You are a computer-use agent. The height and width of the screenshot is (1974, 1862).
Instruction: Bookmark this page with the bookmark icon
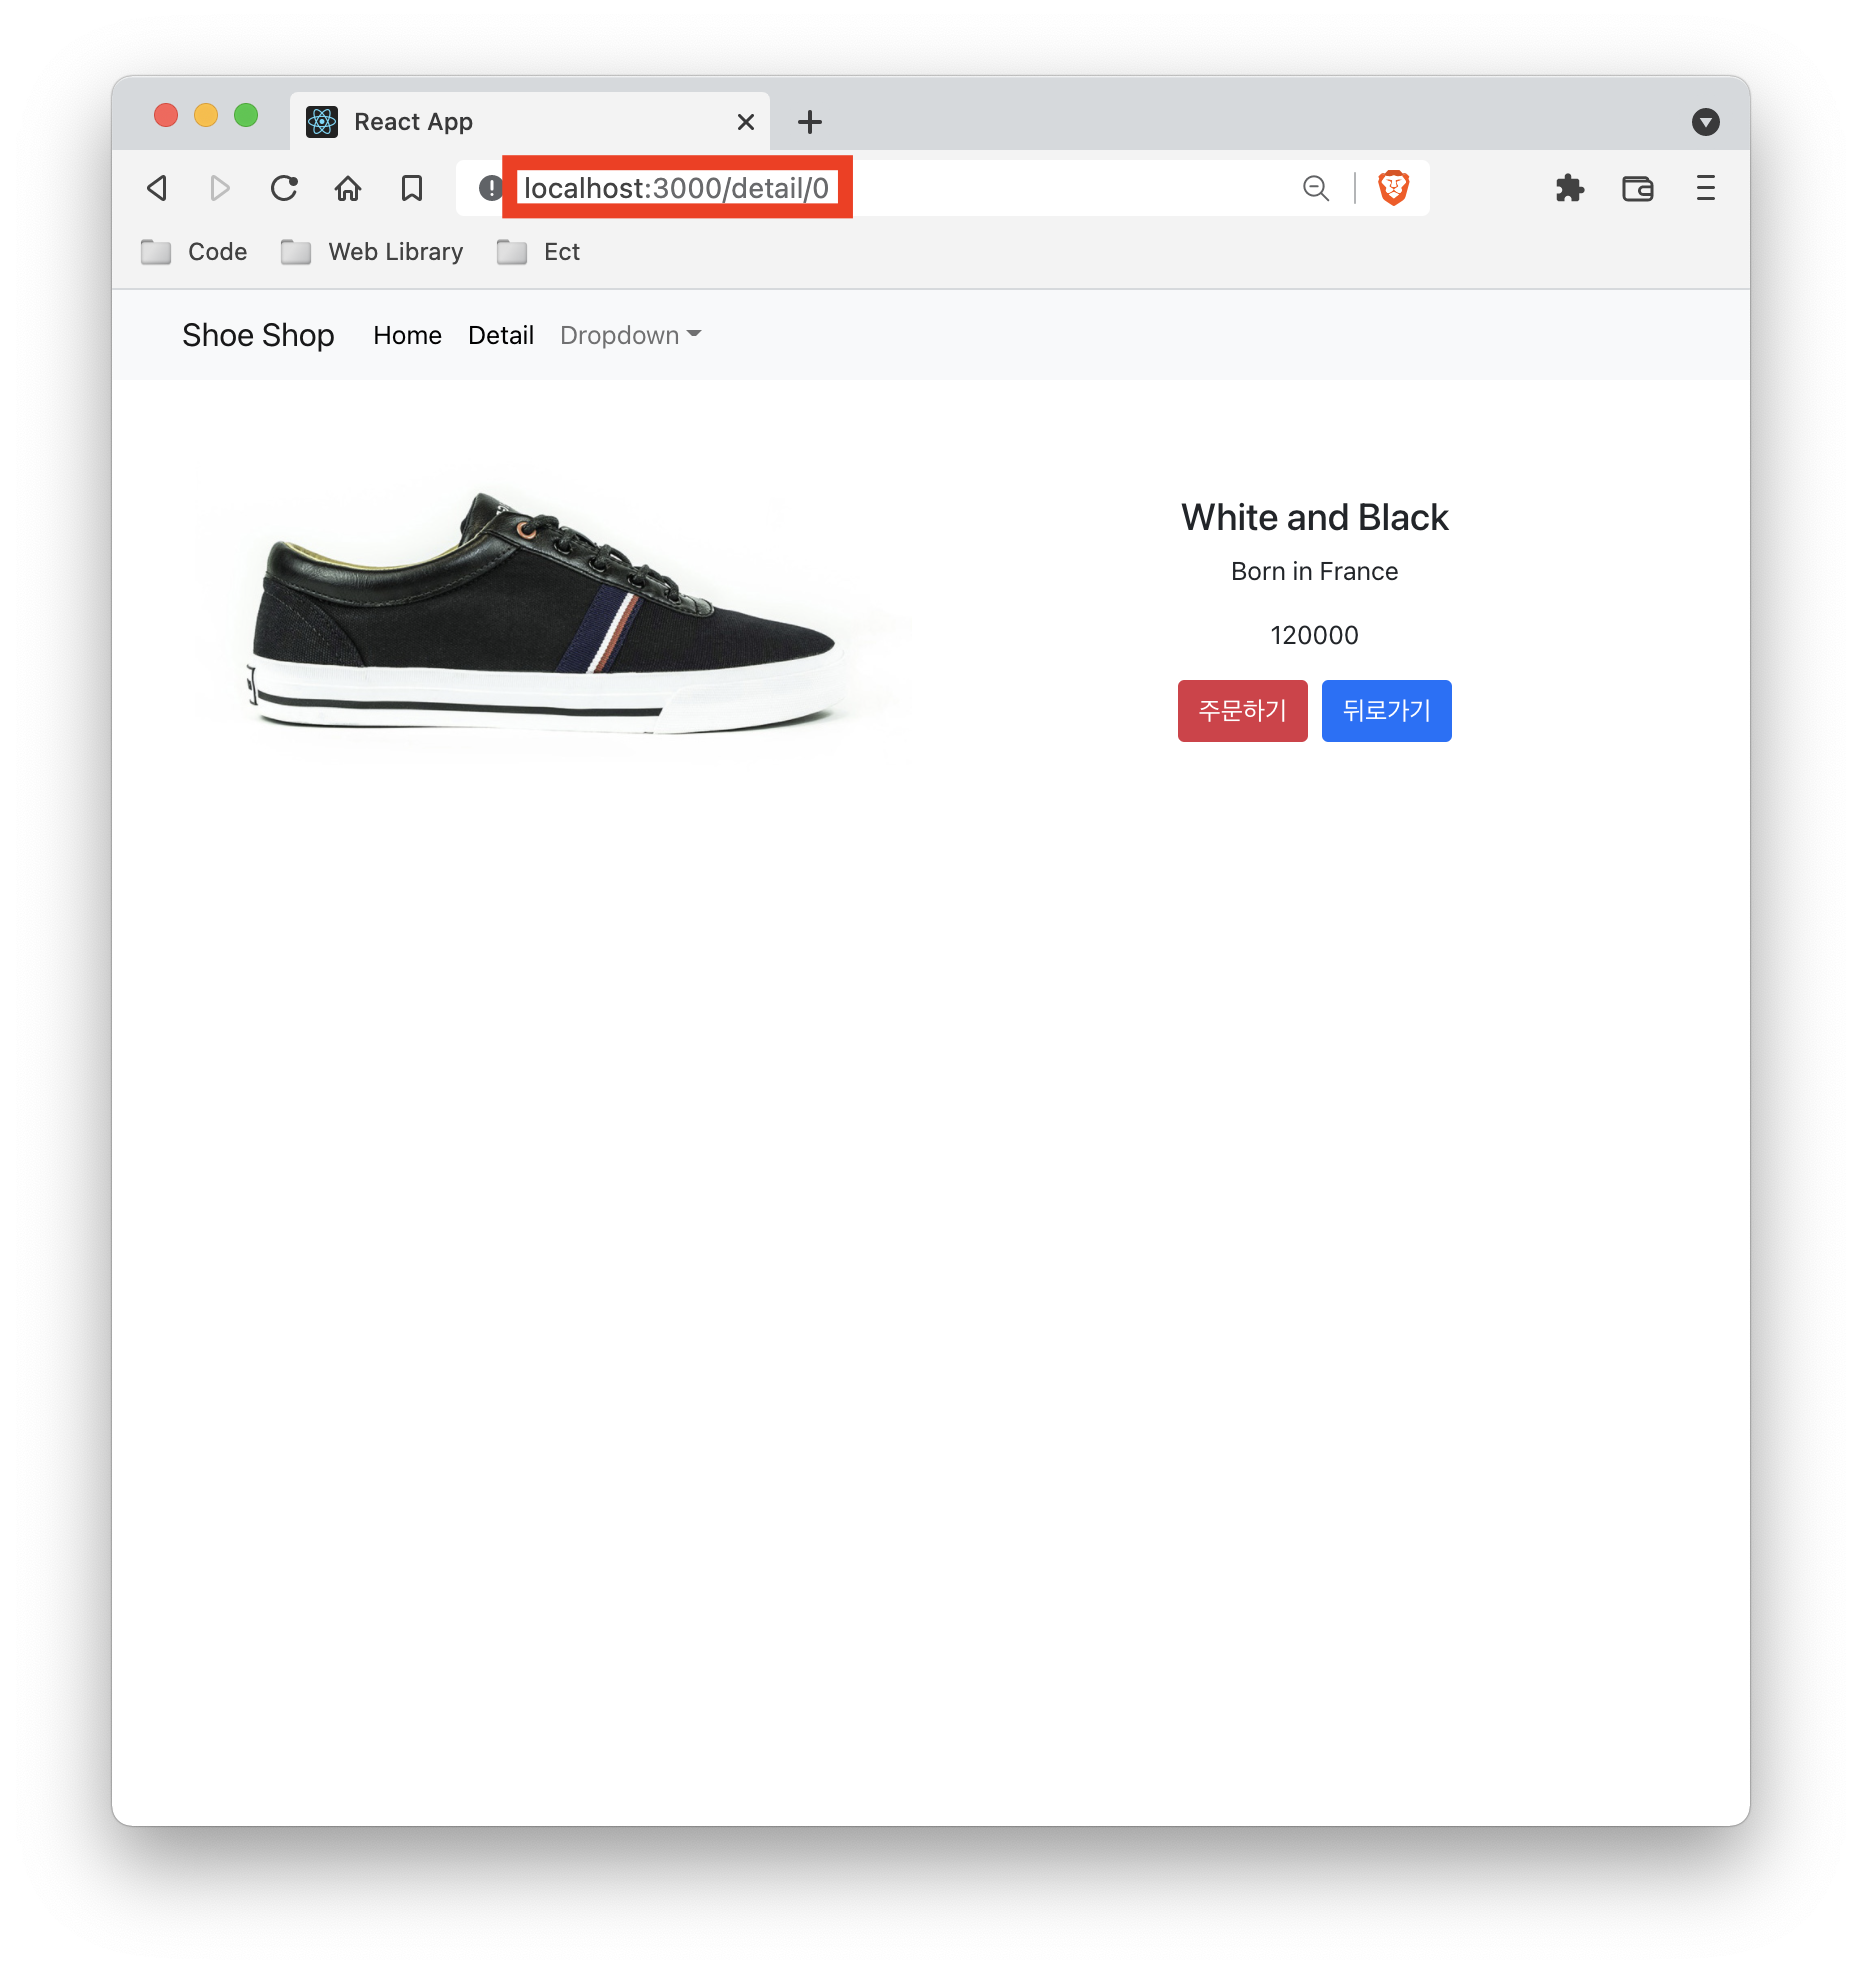point(412,188)
